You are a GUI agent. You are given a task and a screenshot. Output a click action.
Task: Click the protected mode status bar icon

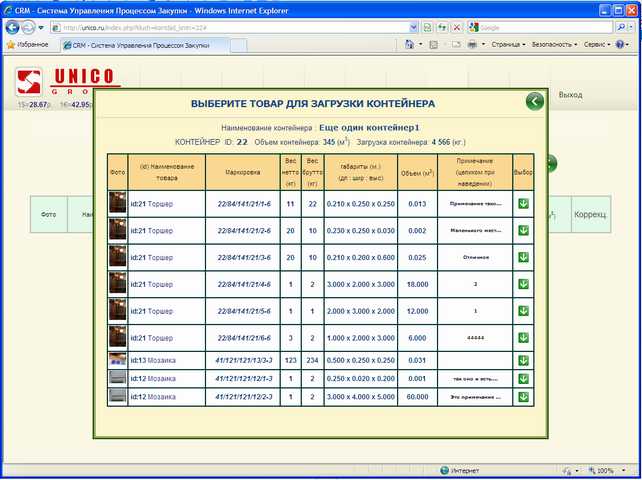(x=567, y=471)
